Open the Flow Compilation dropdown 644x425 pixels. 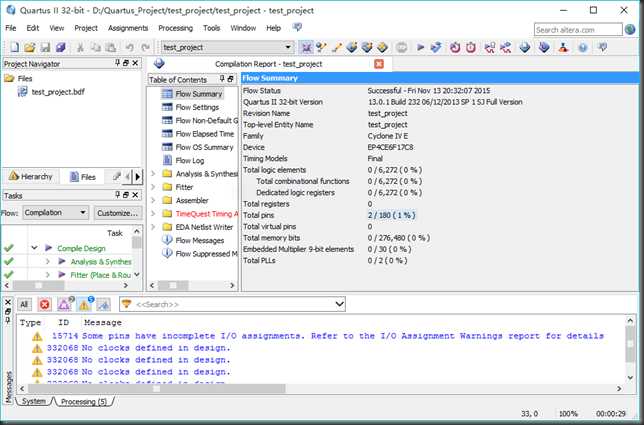click(x=83, y=212)
